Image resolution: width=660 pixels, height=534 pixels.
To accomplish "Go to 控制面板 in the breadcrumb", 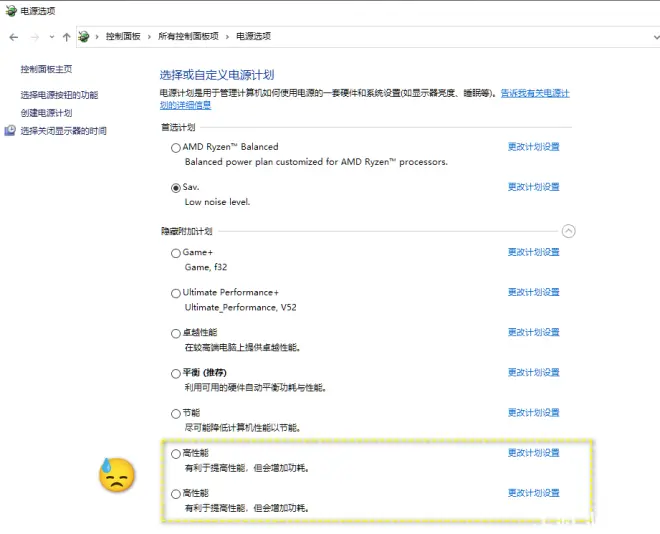I will 123,37.
